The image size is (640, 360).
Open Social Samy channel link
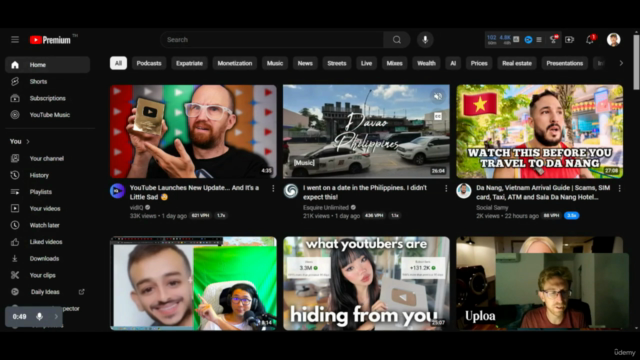492,207
